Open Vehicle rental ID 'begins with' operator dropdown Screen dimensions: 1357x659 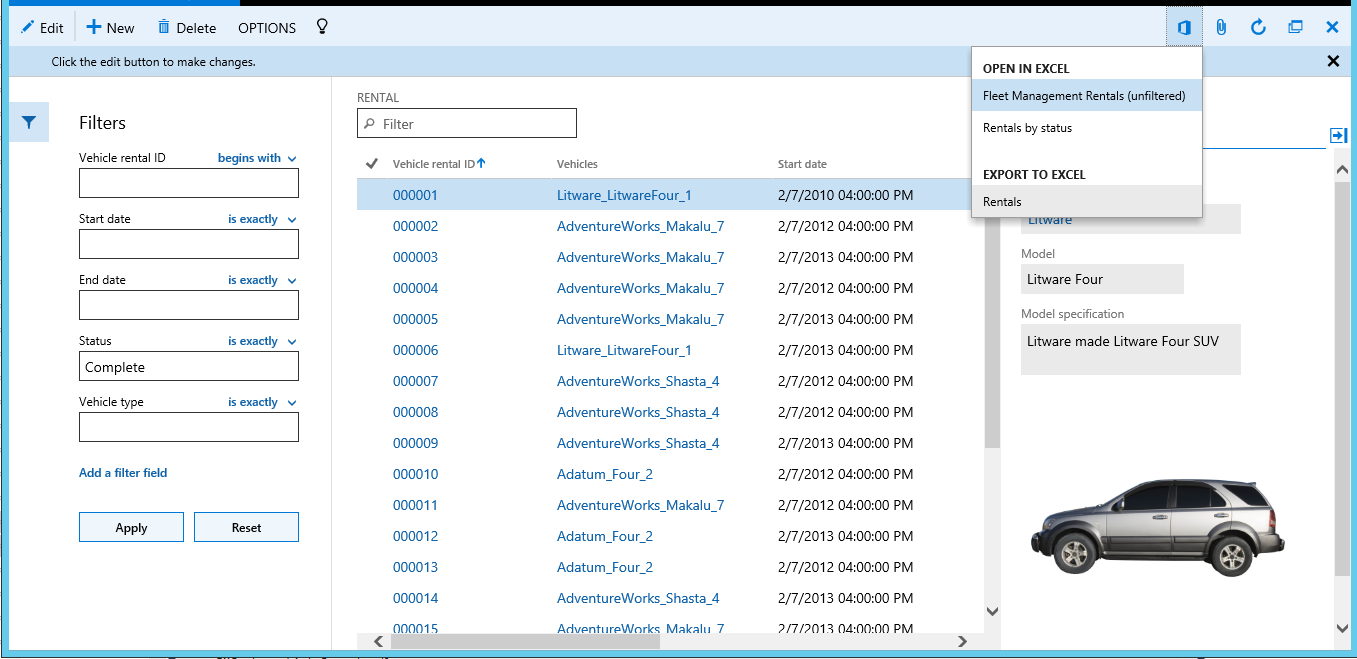click(257, 158)
